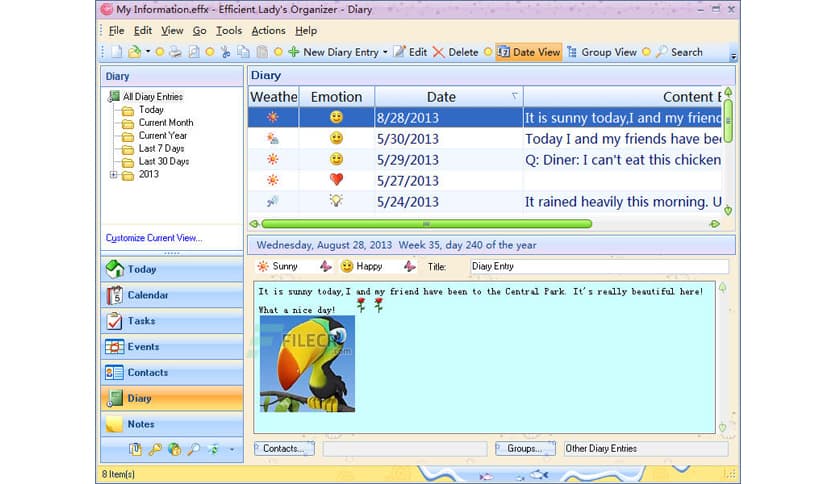Click the toucan image in diary text
Screen dimensions: 836x484
(307, 364)
